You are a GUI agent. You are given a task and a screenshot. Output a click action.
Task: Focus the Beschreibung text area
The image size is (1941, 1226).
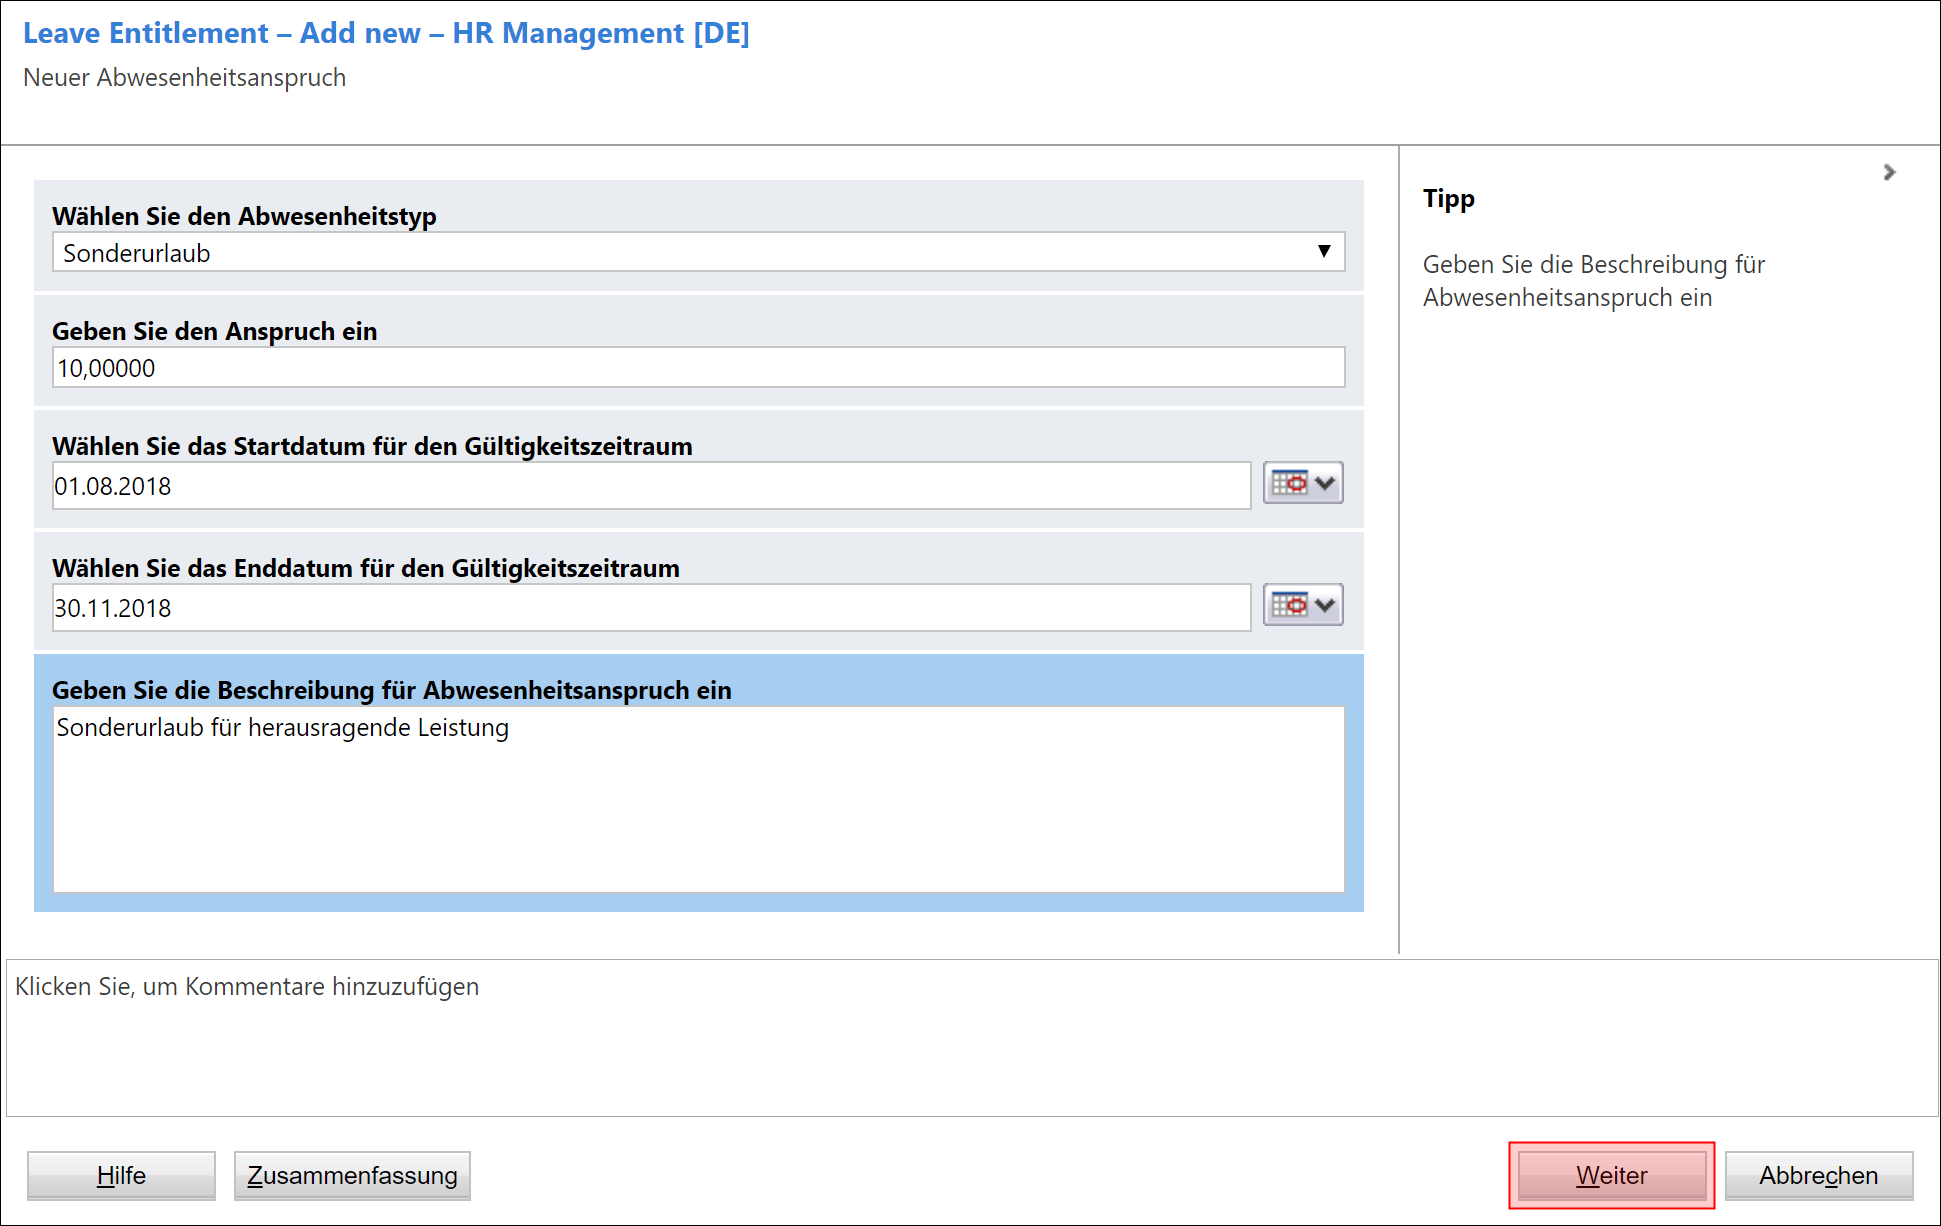point(698,800)
